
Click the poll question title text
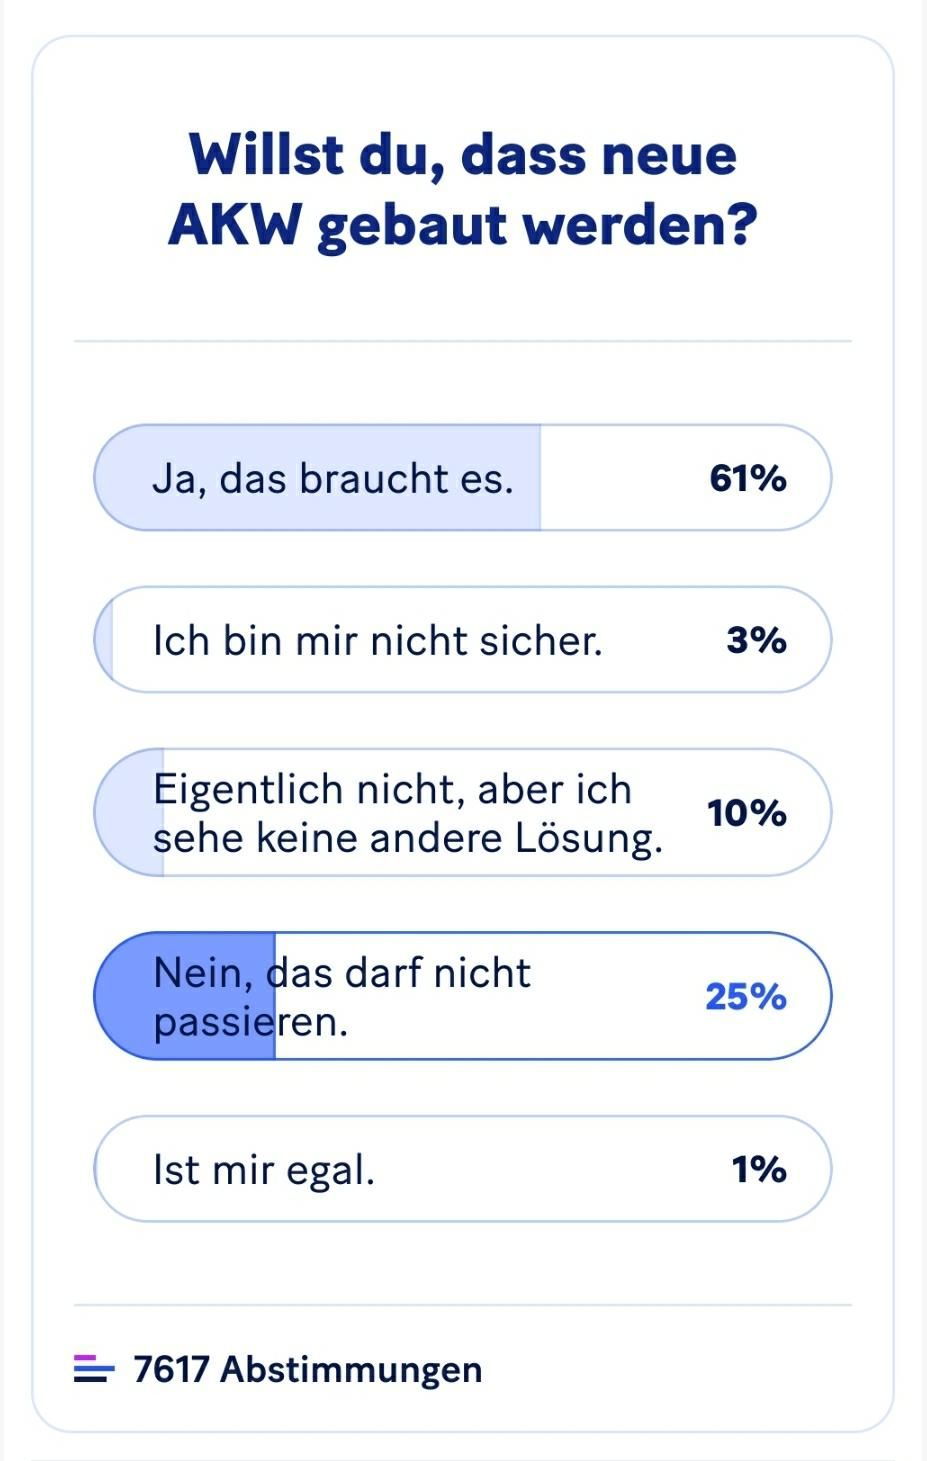point(463,190)
